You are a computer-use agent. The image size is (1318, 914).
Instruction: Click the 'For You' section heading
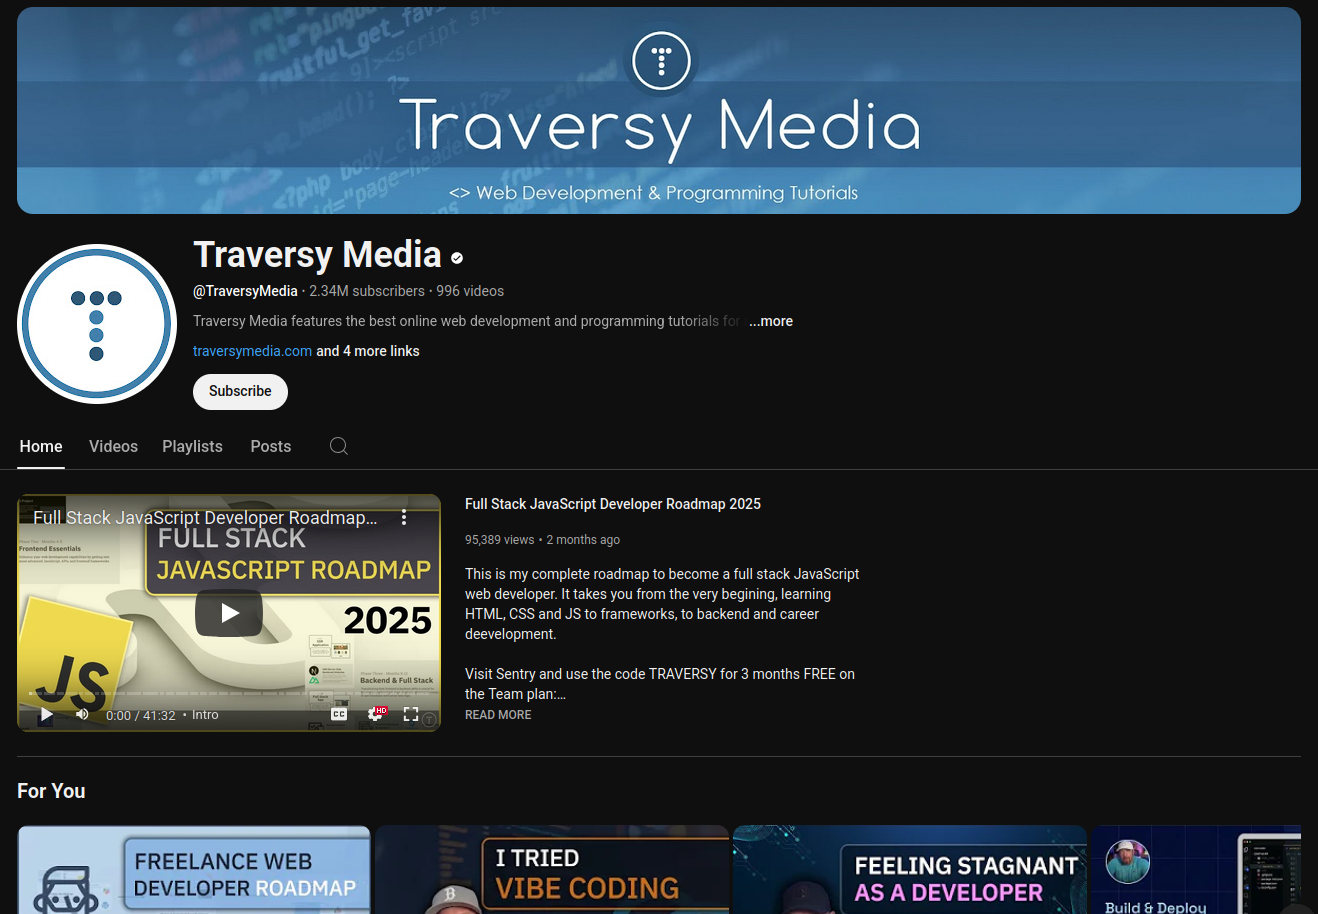[x=51, y=791]
